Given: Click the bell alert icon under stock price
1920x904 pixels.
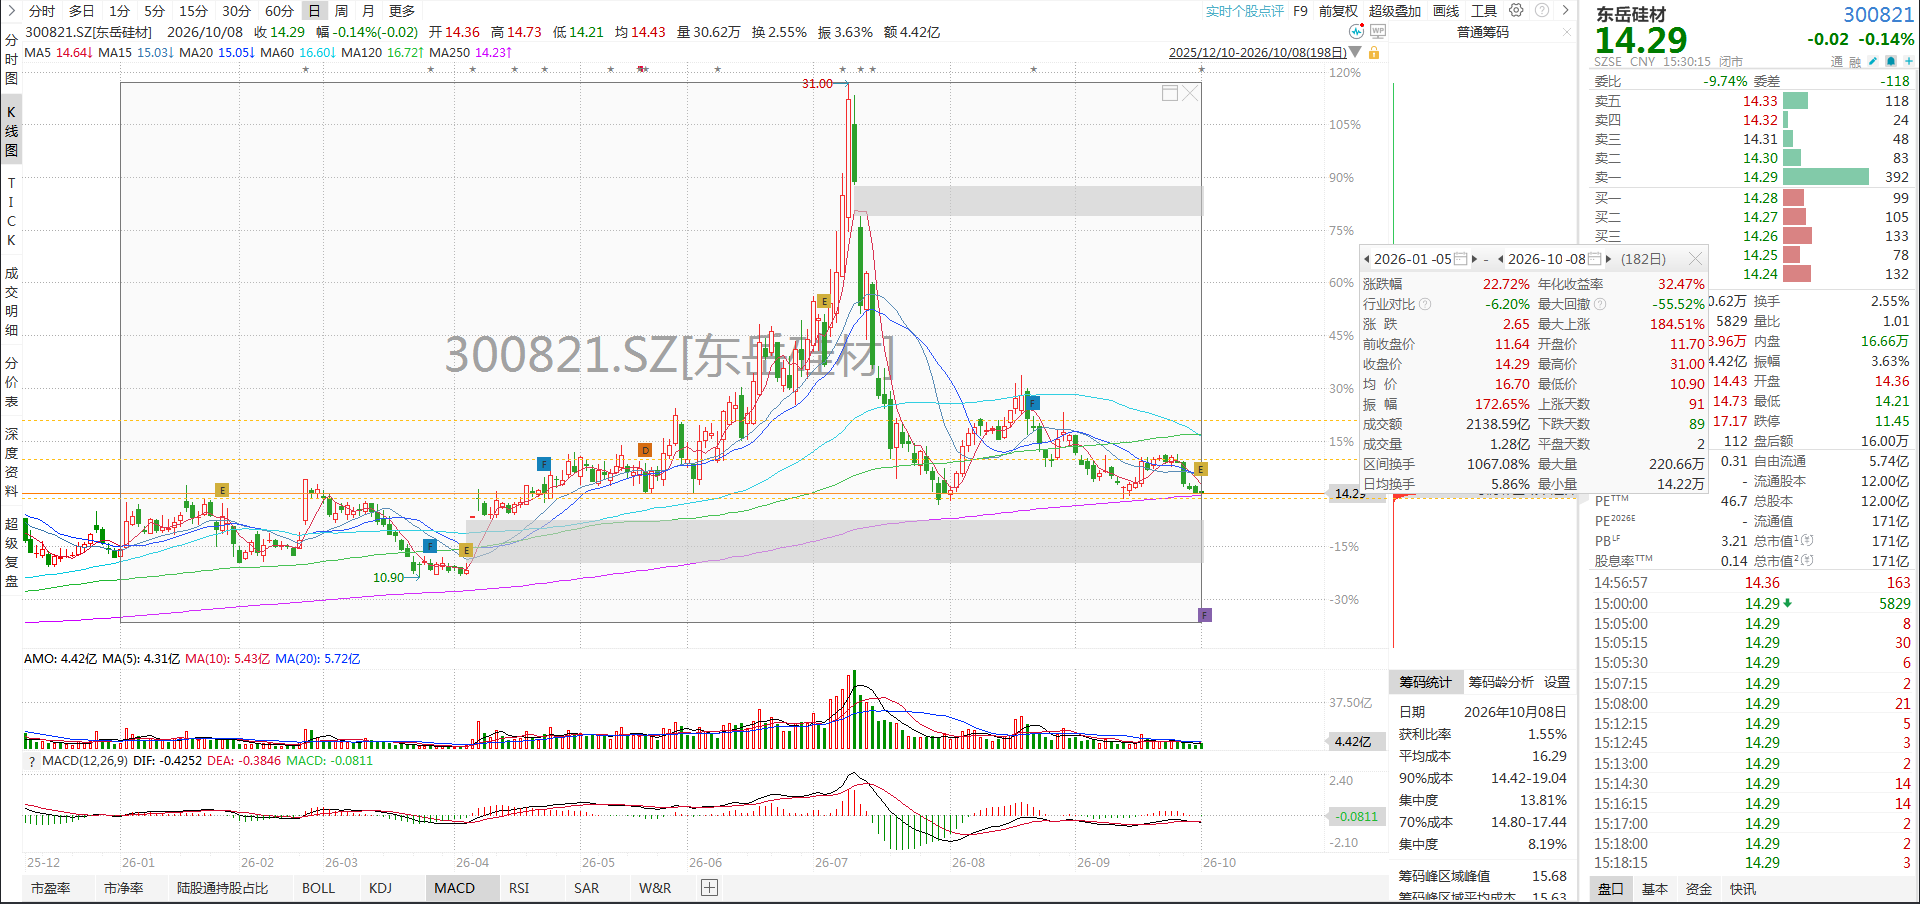Looking at the screenshot, I should coord(1890,61).
